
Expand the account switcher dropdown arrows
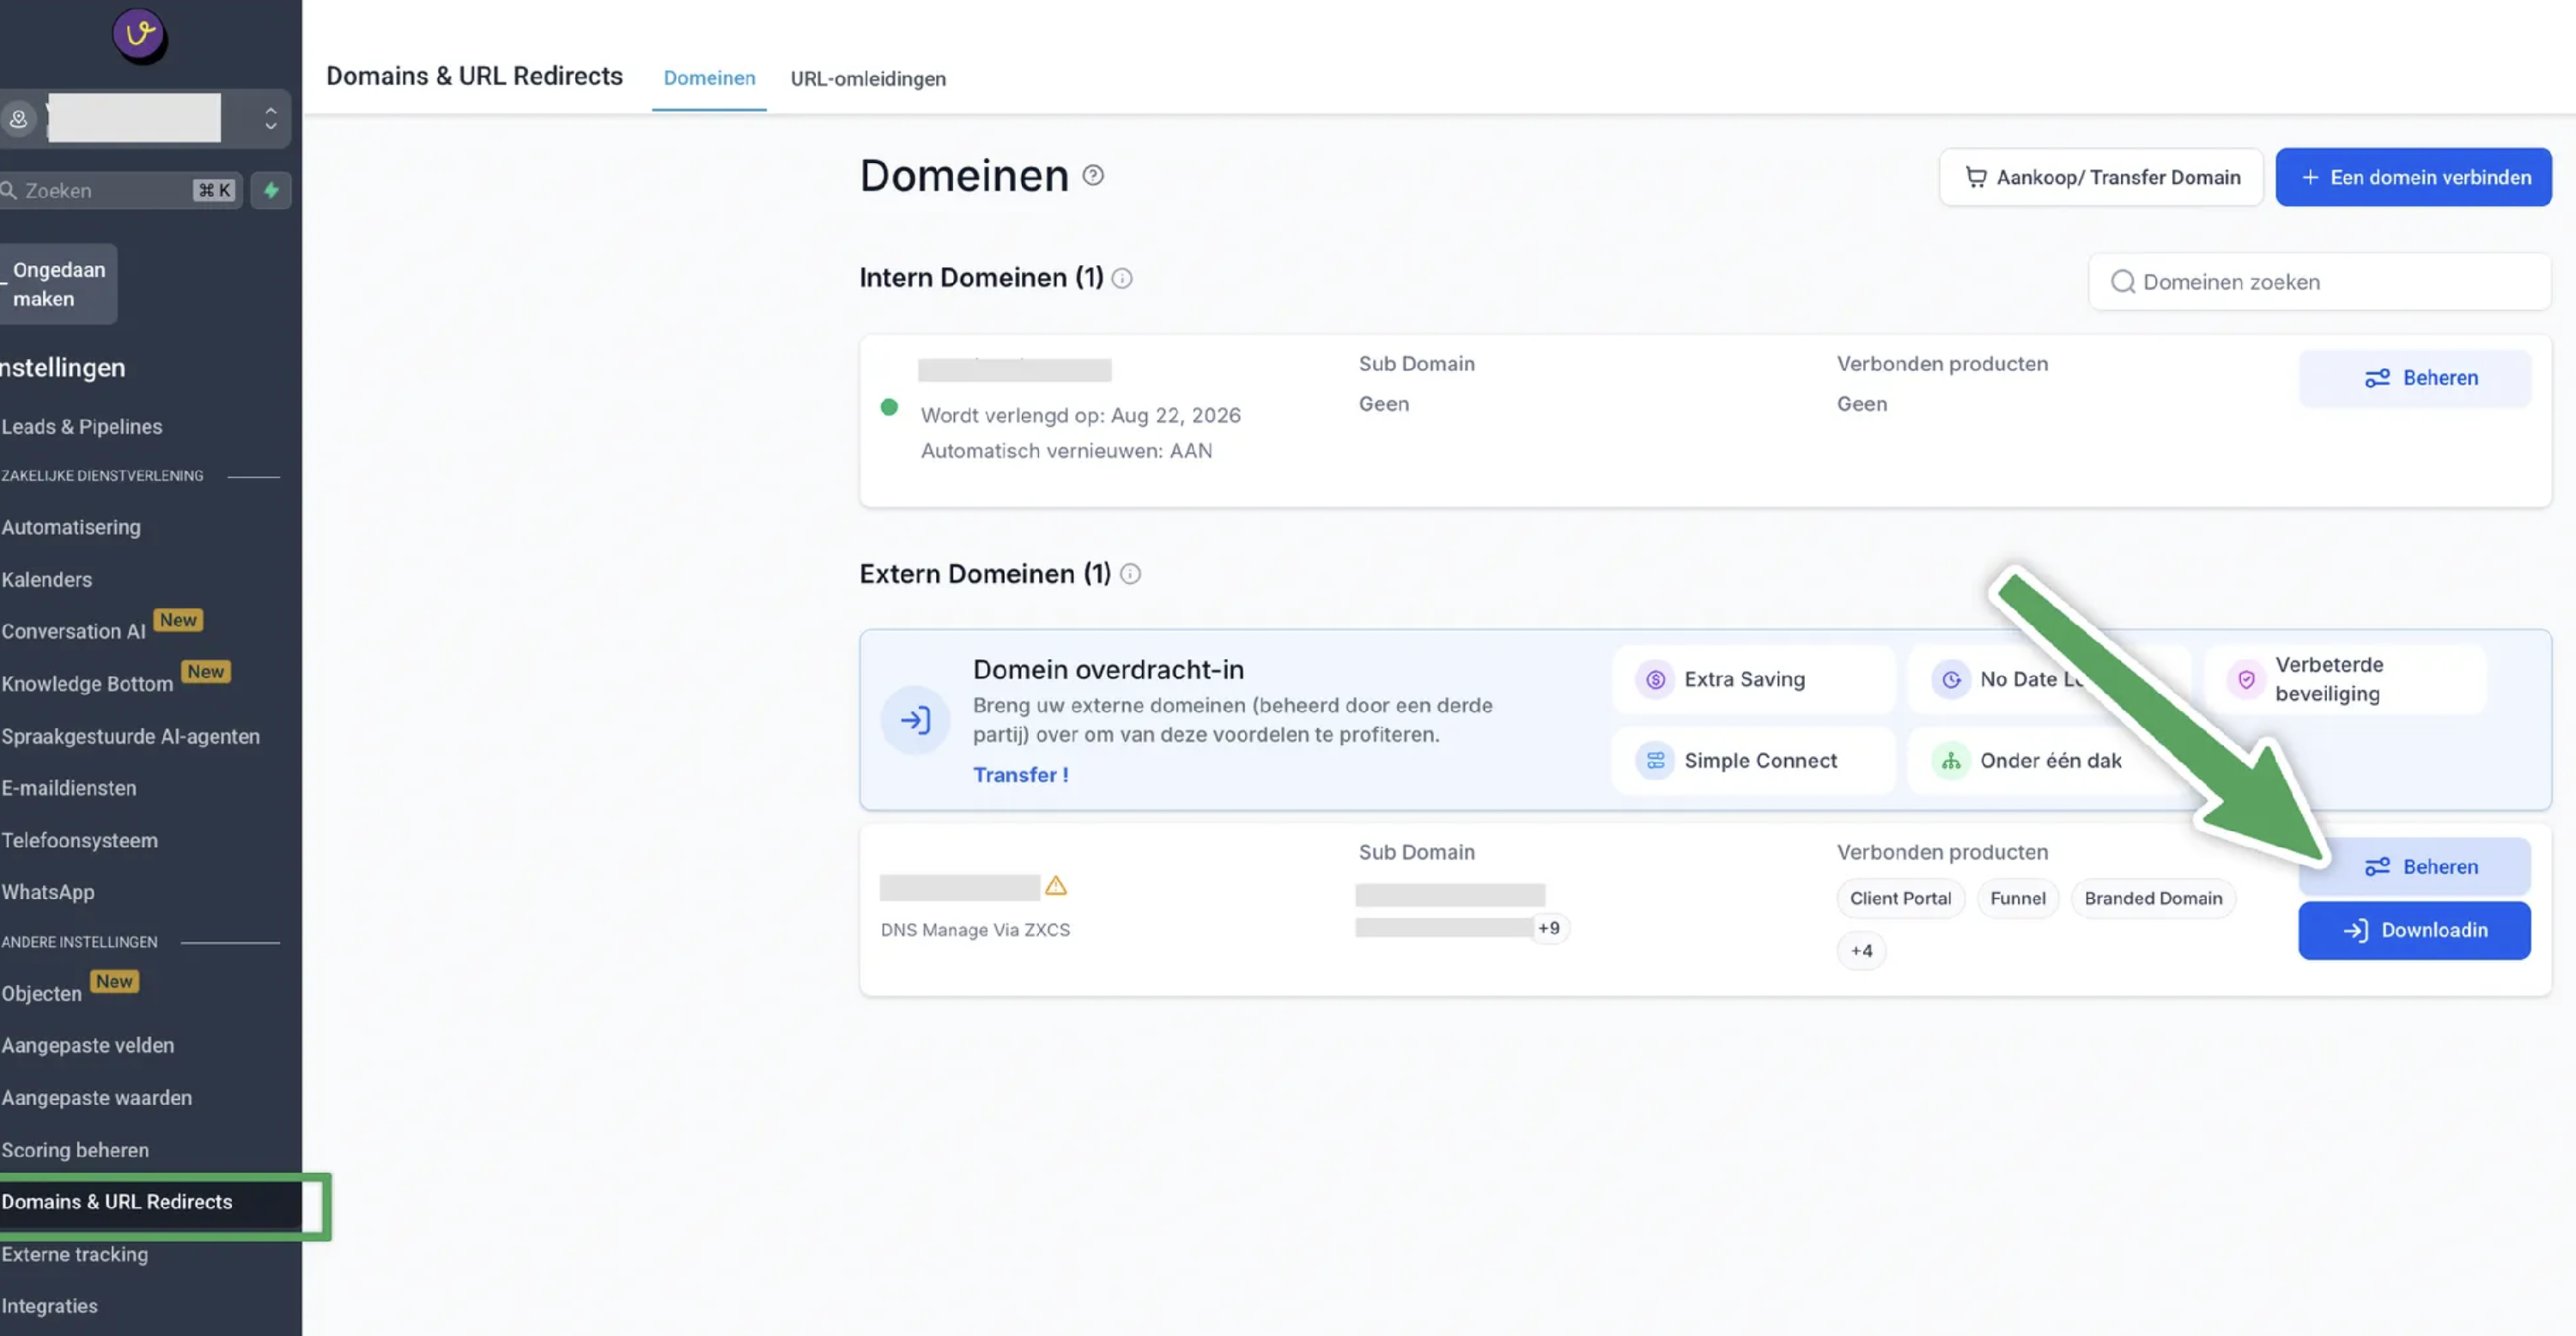[270, 119]
